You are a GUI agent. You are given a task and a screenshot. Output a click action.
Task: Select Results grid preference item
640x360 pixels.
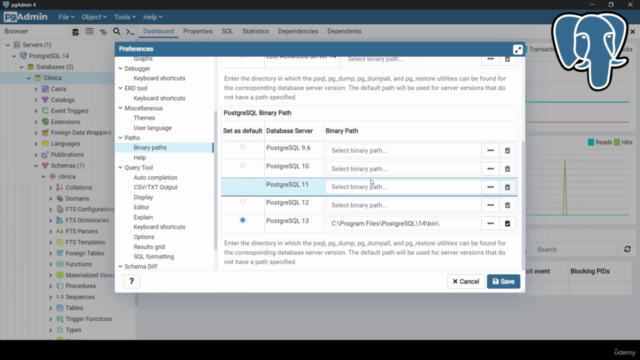149,247
